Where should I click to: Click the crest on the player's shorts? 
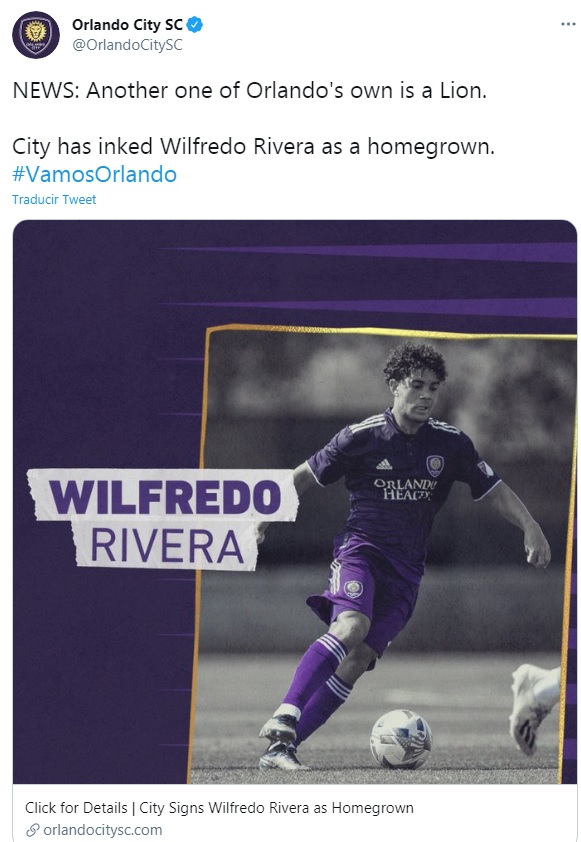[353, 589]
